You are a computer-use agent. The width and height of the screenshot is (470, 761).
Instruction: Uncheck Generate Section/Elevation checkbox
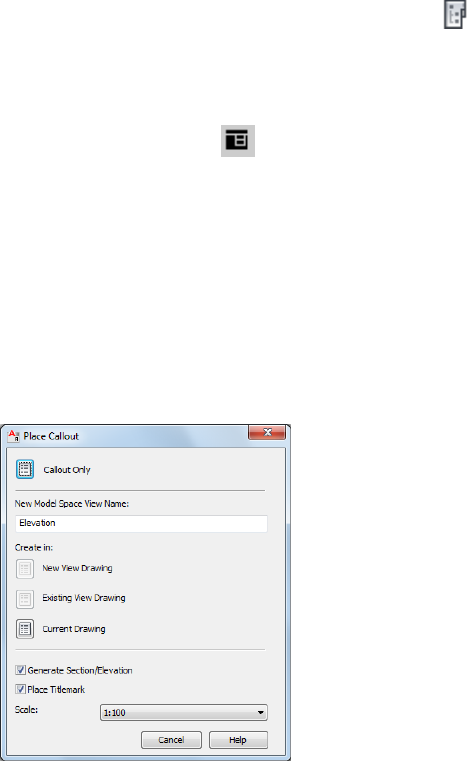coord(20,670)
